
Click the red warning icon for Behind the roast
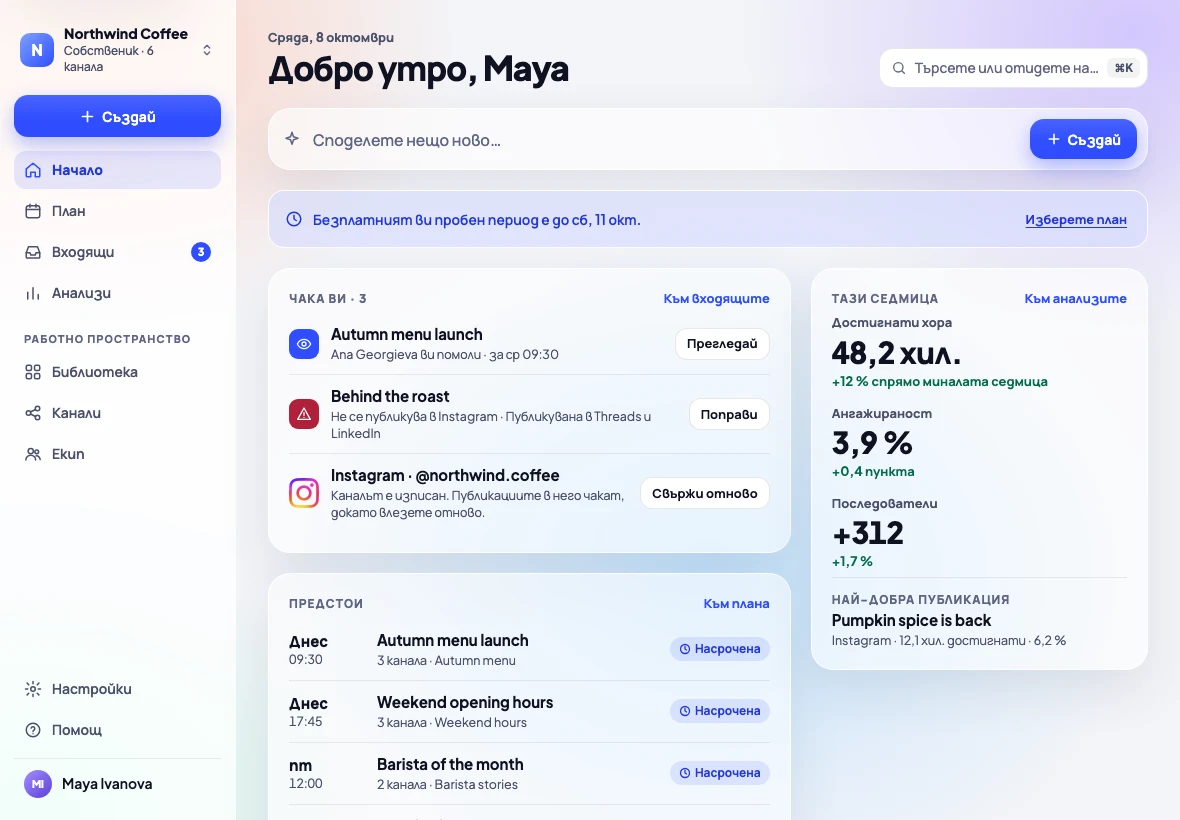click(x=304, y=414)
